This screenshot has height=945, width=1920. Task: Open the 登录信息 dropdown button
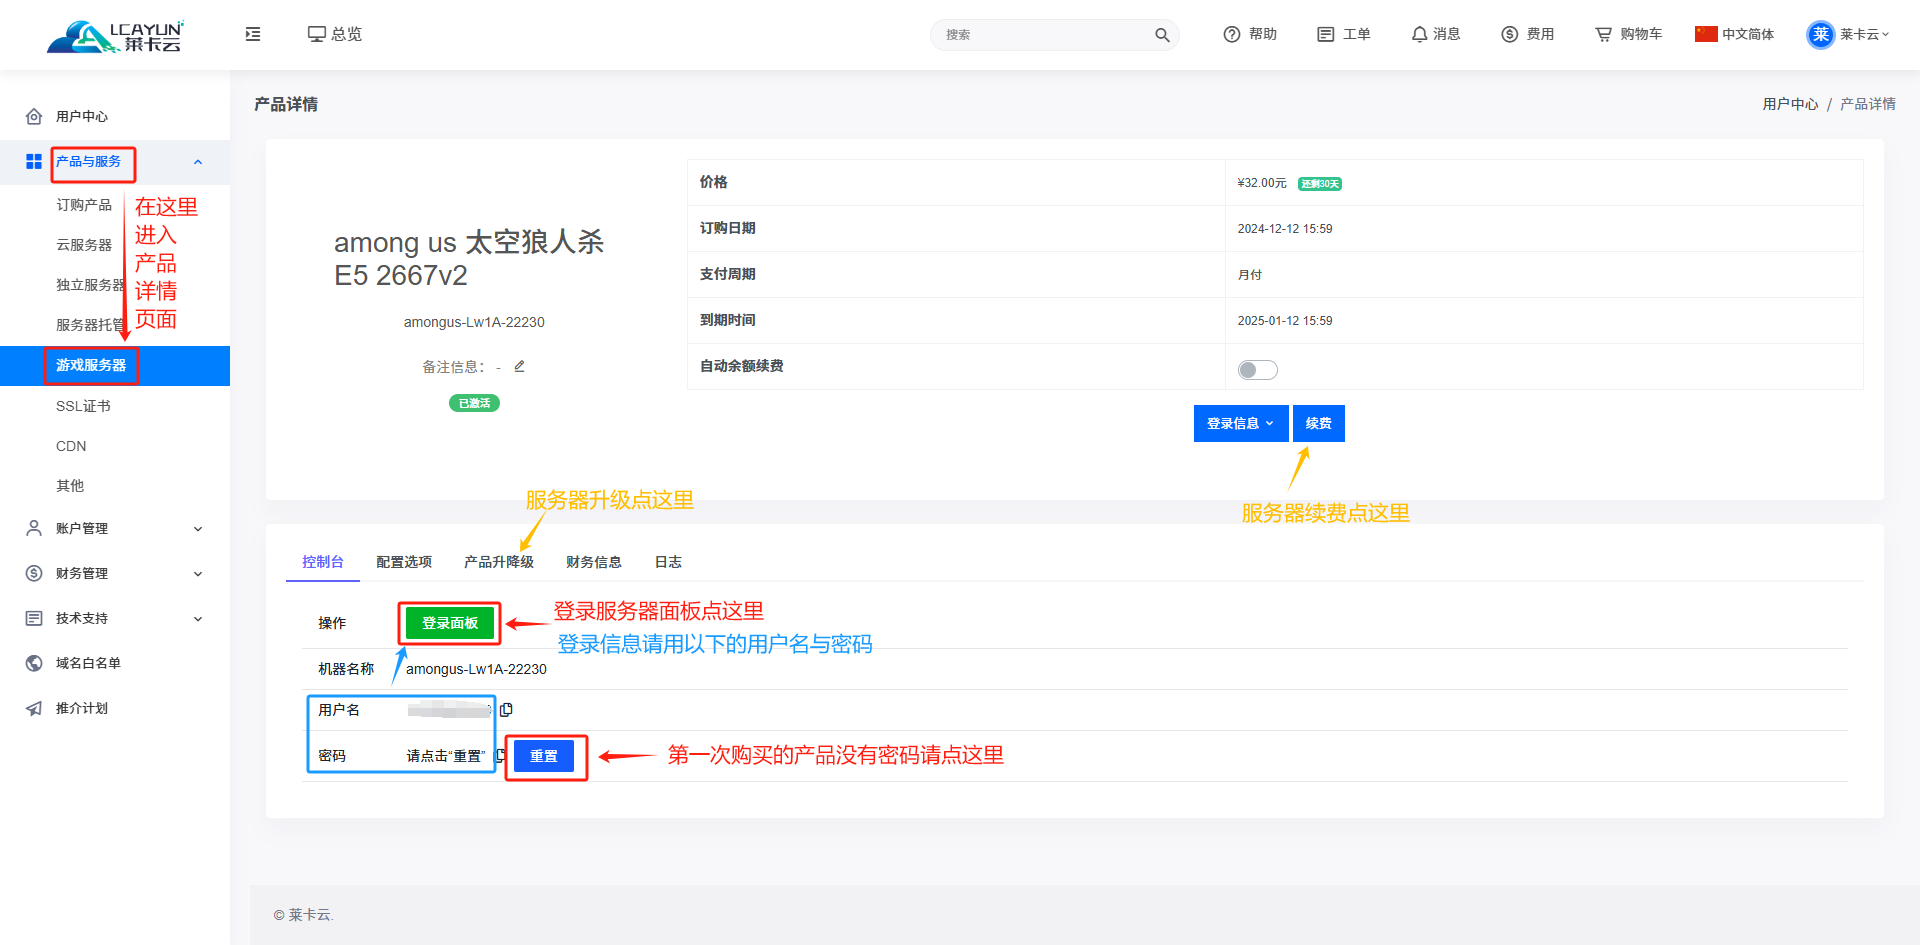pos(1241,423)
